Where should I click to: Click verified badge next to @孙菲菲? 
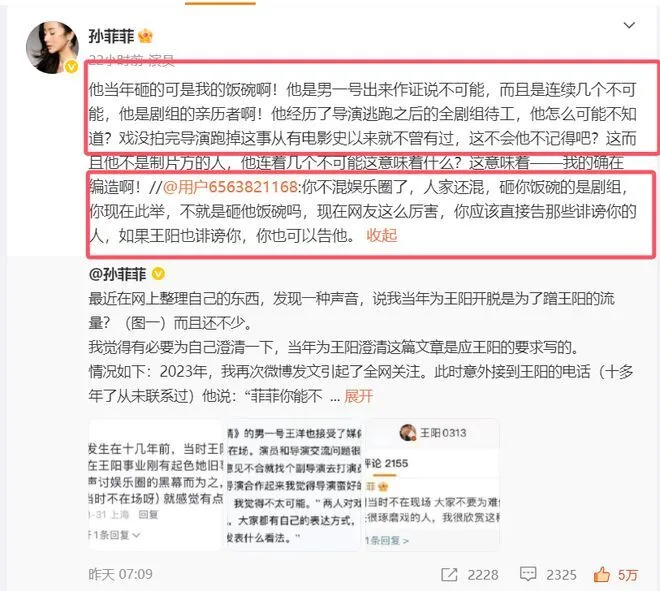[158, 274]
